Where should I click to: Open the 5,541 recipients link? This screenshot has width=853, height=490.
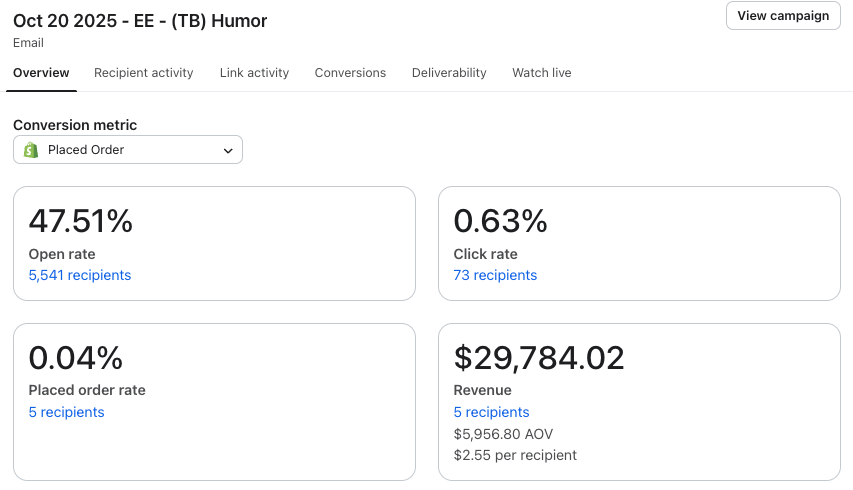[80, 275]
